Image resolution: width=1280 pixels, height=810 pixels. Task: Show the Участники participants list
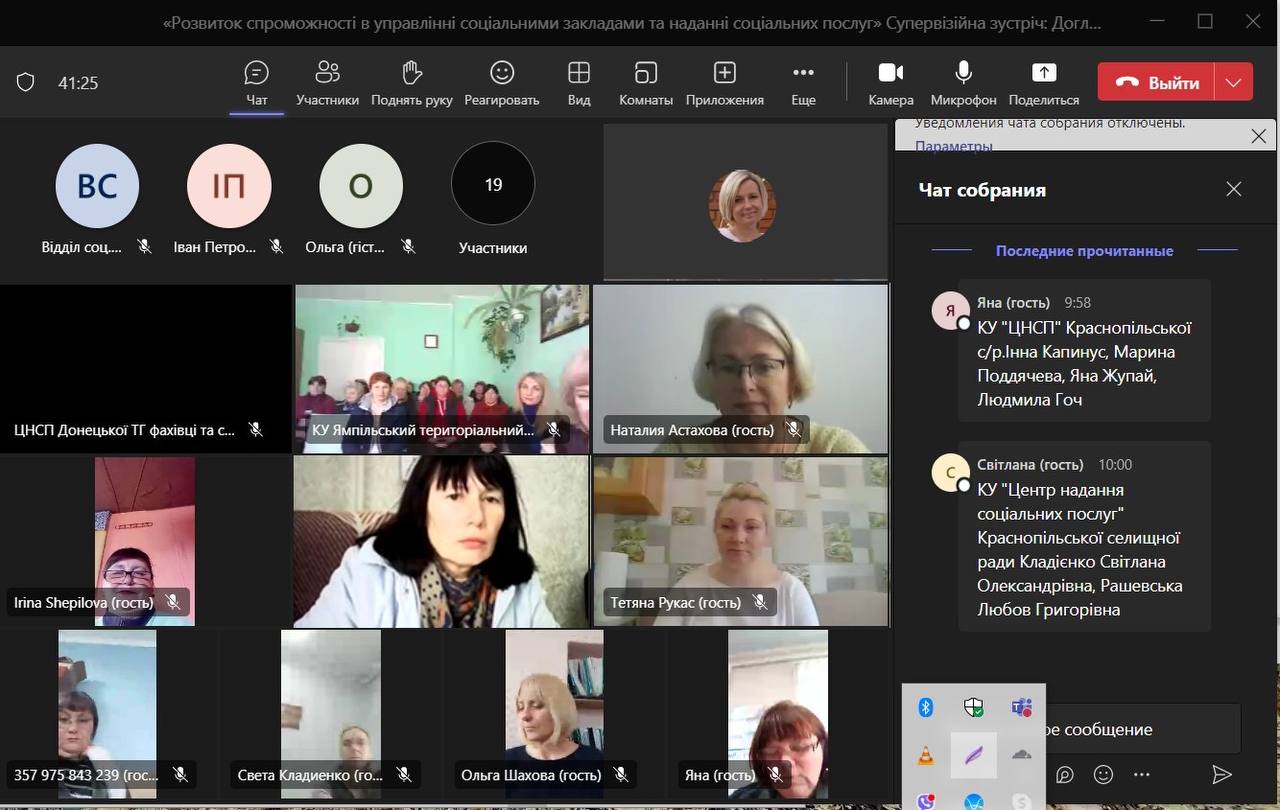click(327, 83)
